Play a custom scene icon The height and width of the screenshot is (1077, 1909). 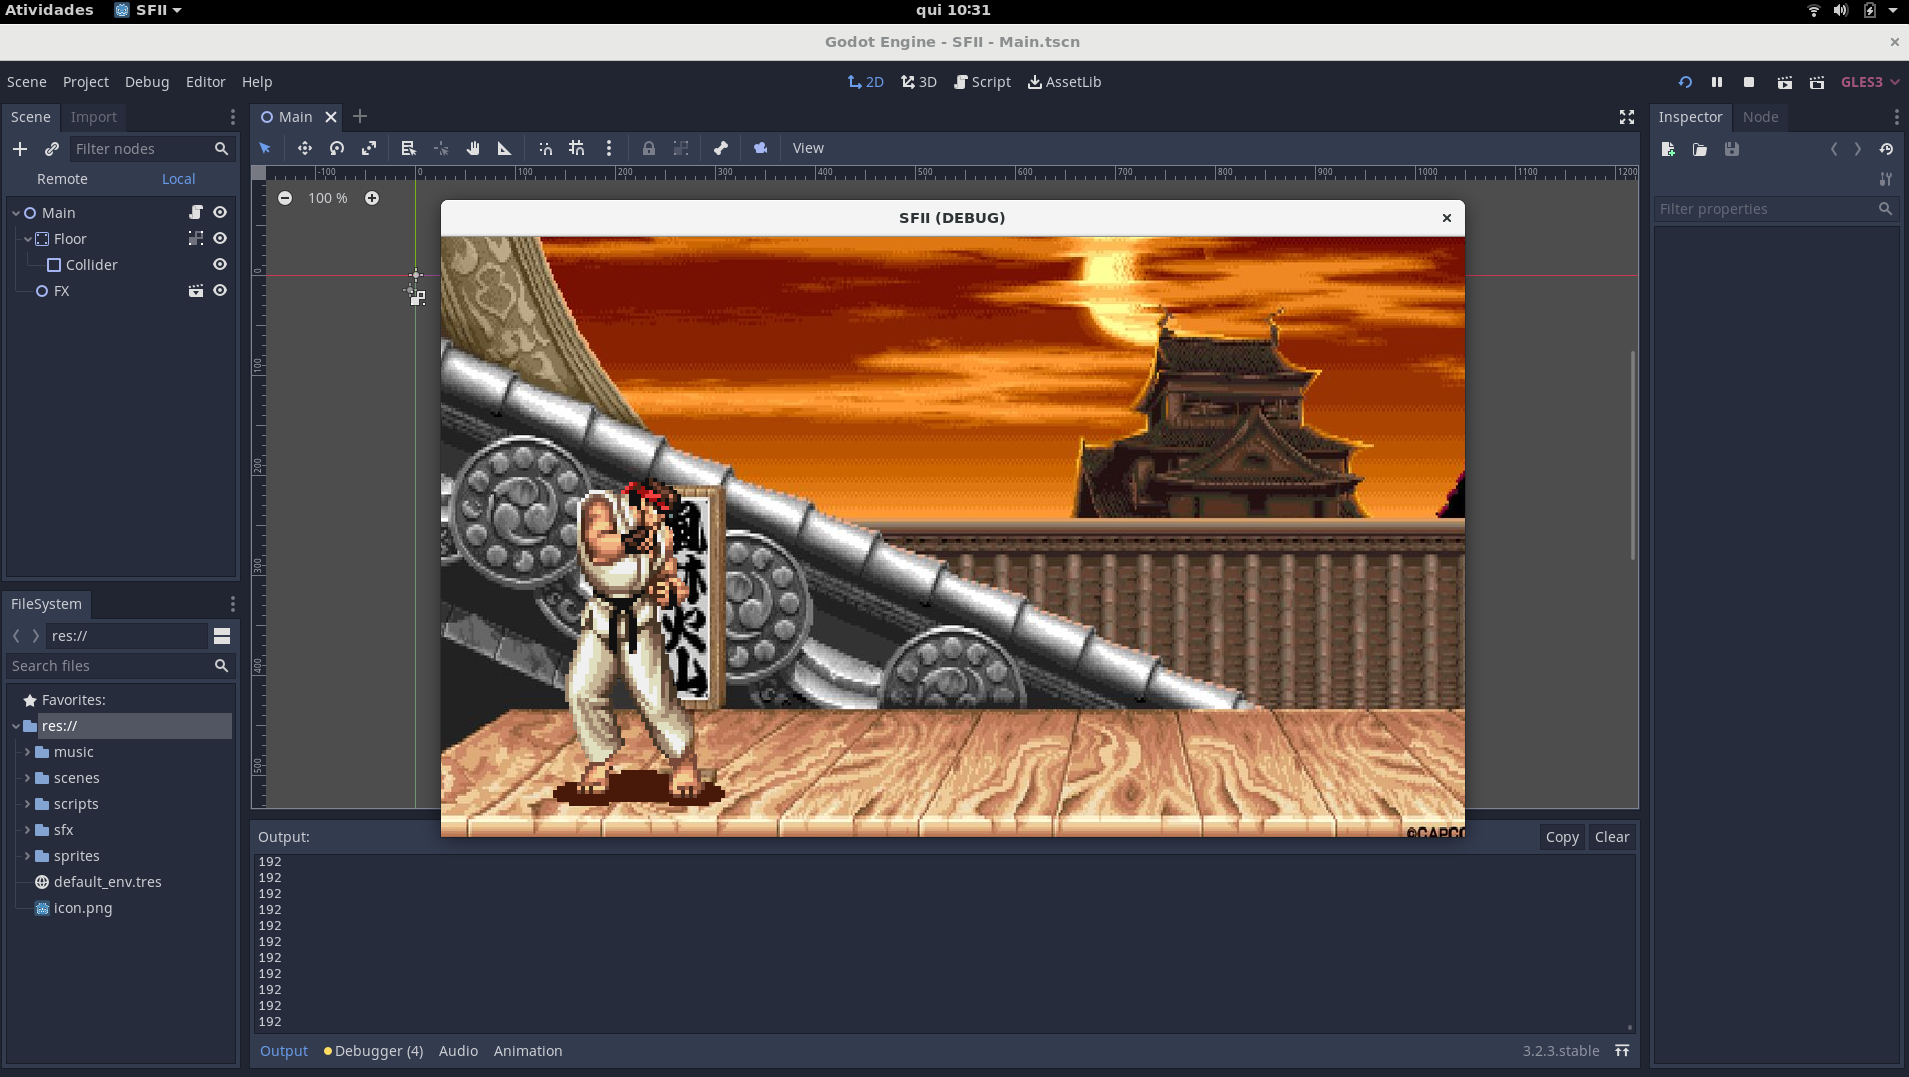tap(1817, 82)
